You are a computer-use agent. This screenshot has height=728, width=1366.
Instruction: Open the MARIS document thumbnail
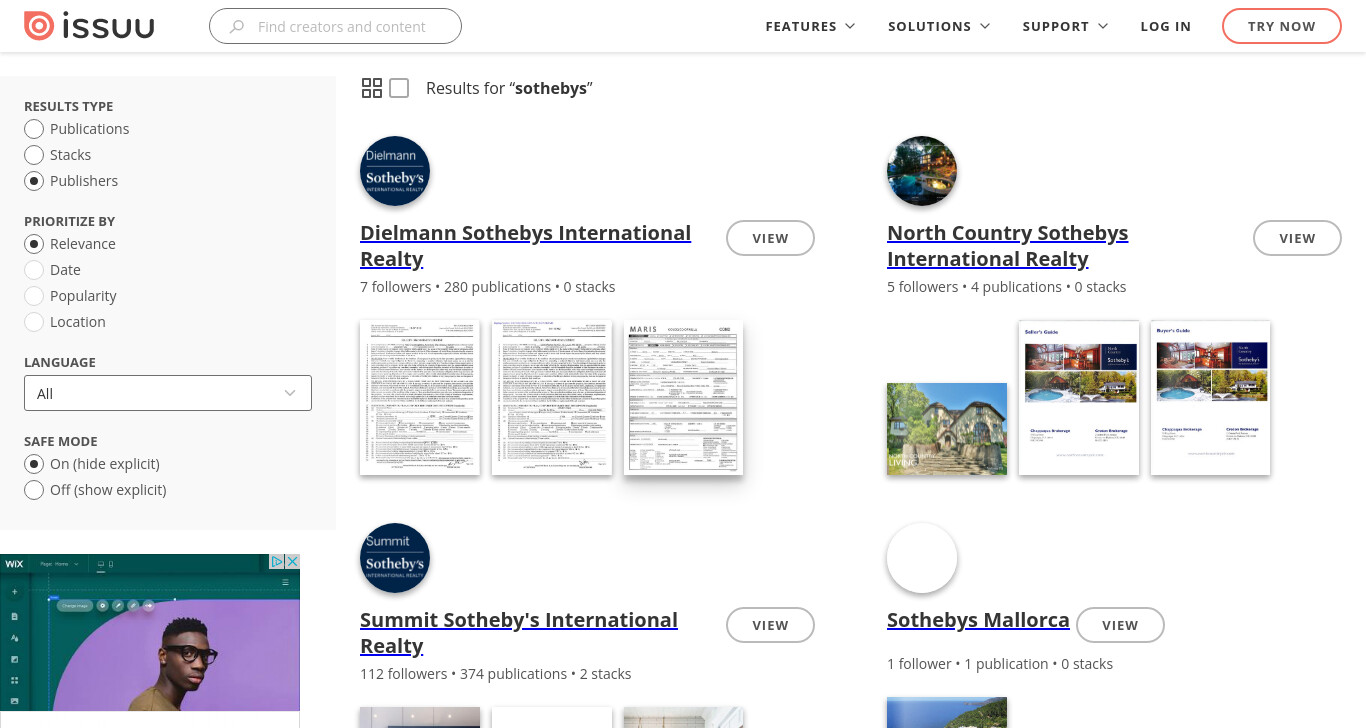(684, 398)
